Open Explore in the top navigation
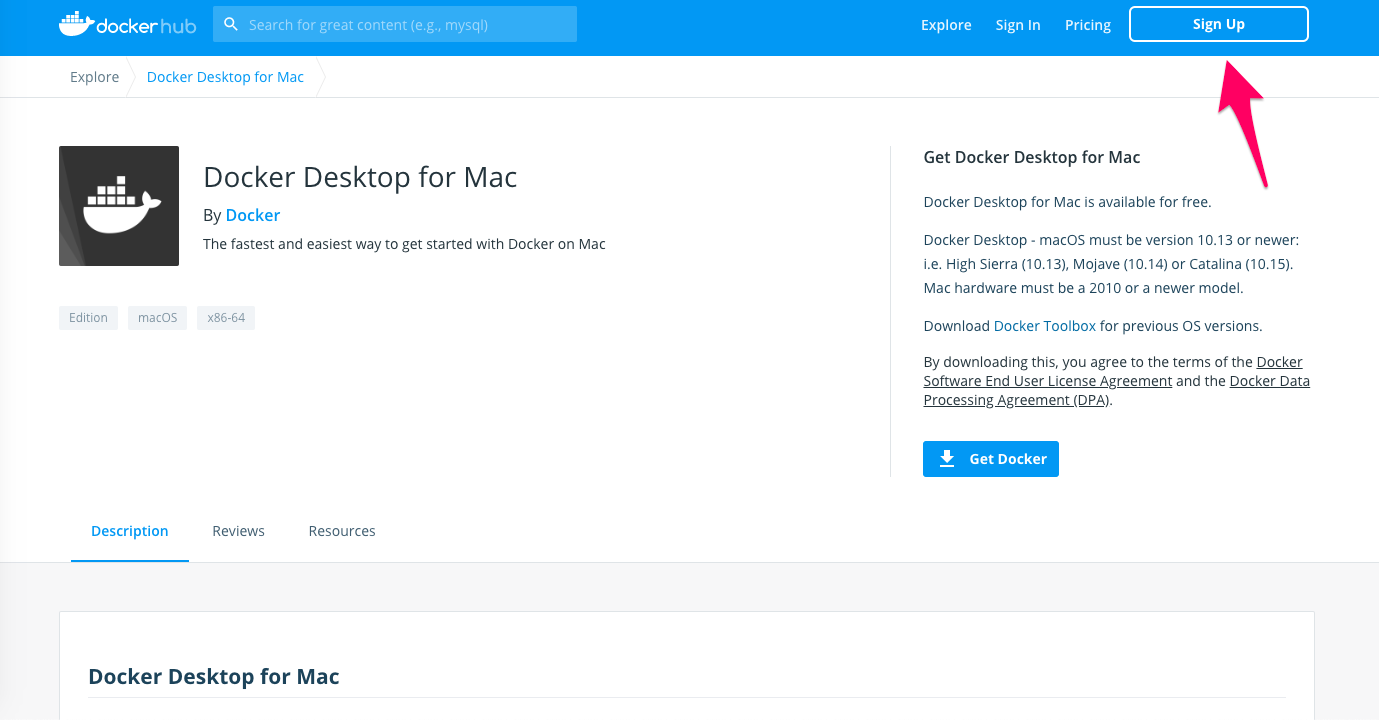Screen dimensions: 1379x720 tap(946, 25)
